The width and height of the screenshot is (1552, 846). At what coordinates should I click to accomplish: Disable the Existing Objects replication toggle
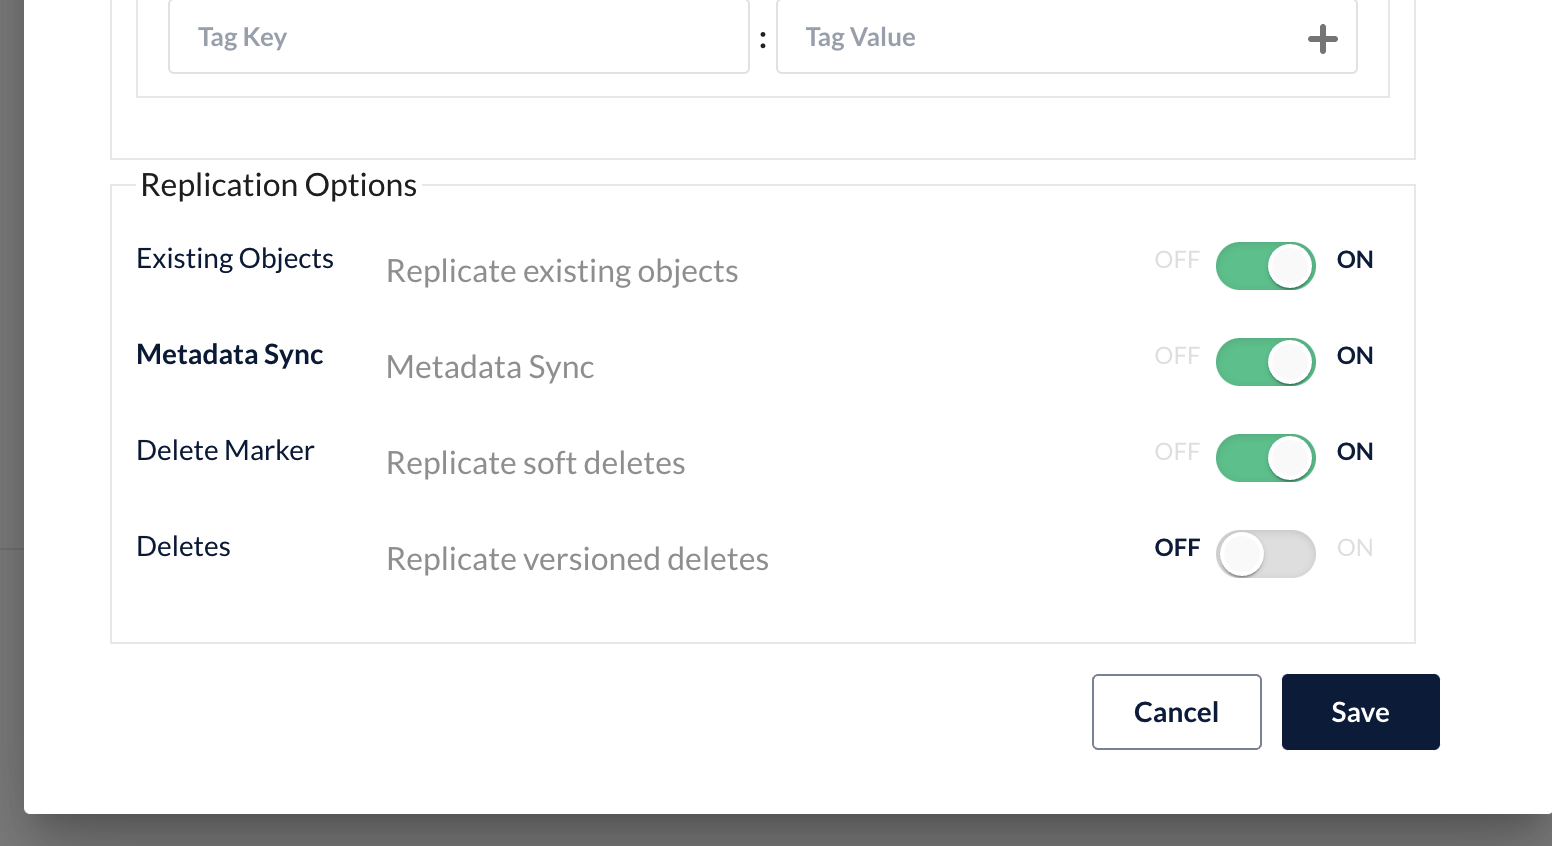(1265, 266)
